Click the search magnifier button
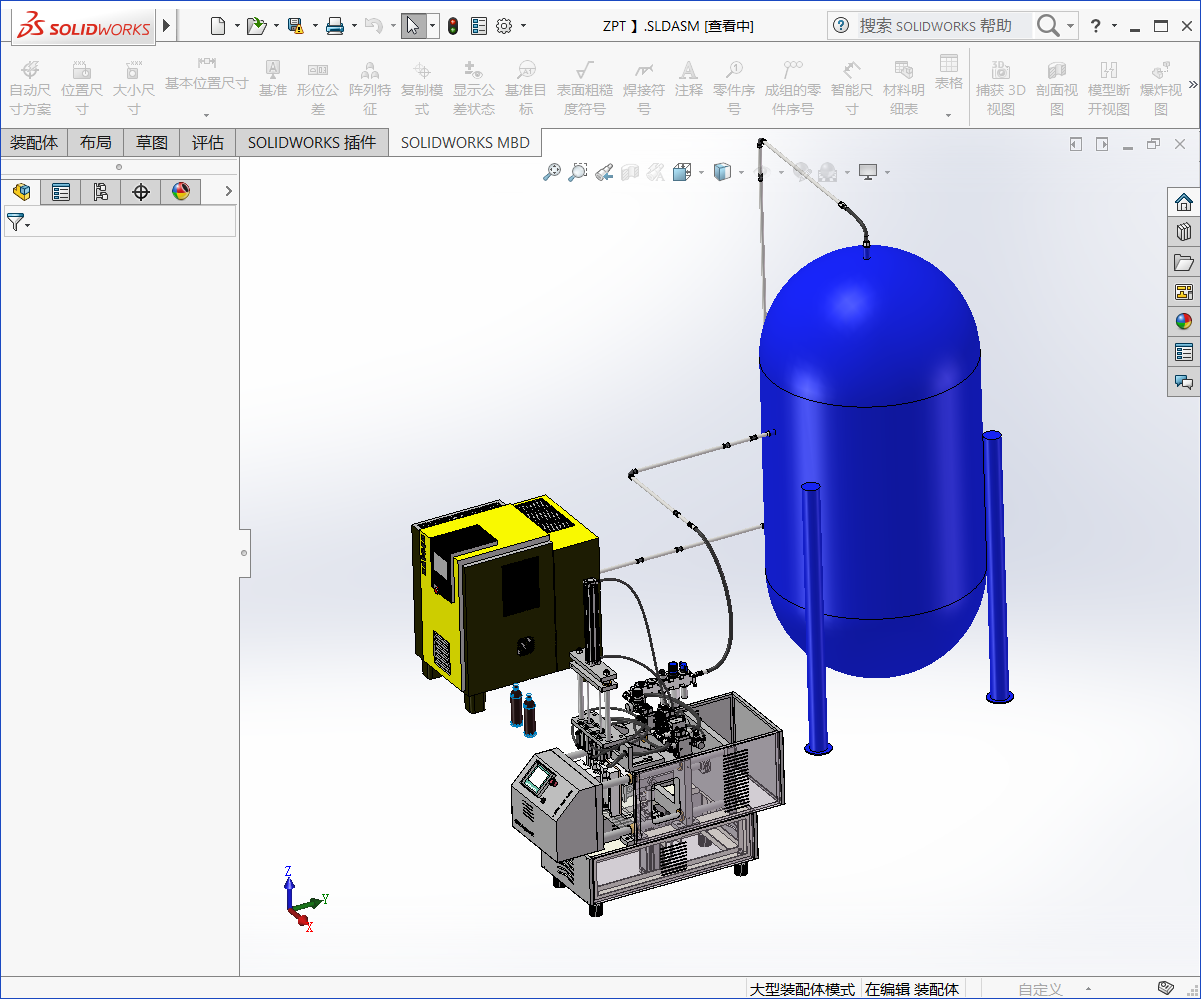Screen dimensions: 1201x999 1047,24
